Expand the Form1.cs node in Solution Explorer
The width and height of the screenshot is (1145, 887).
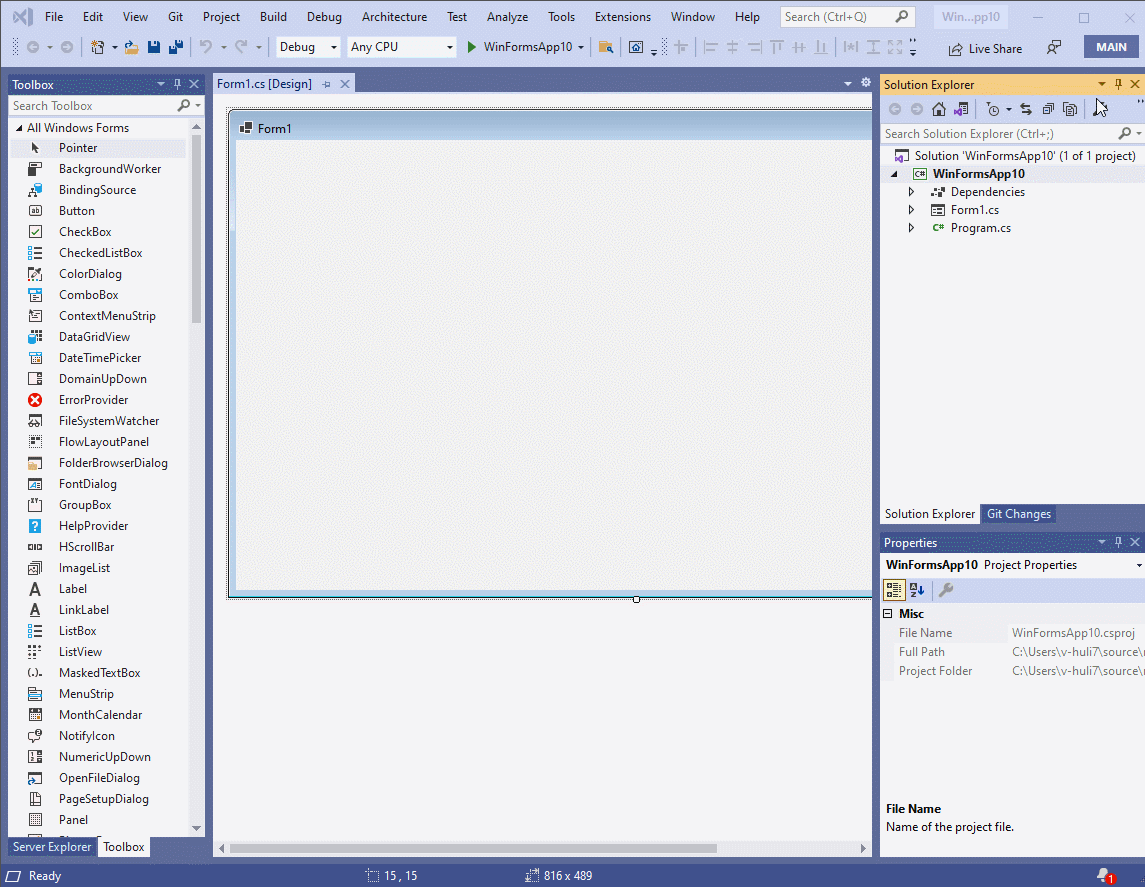[x=910, y=209]
